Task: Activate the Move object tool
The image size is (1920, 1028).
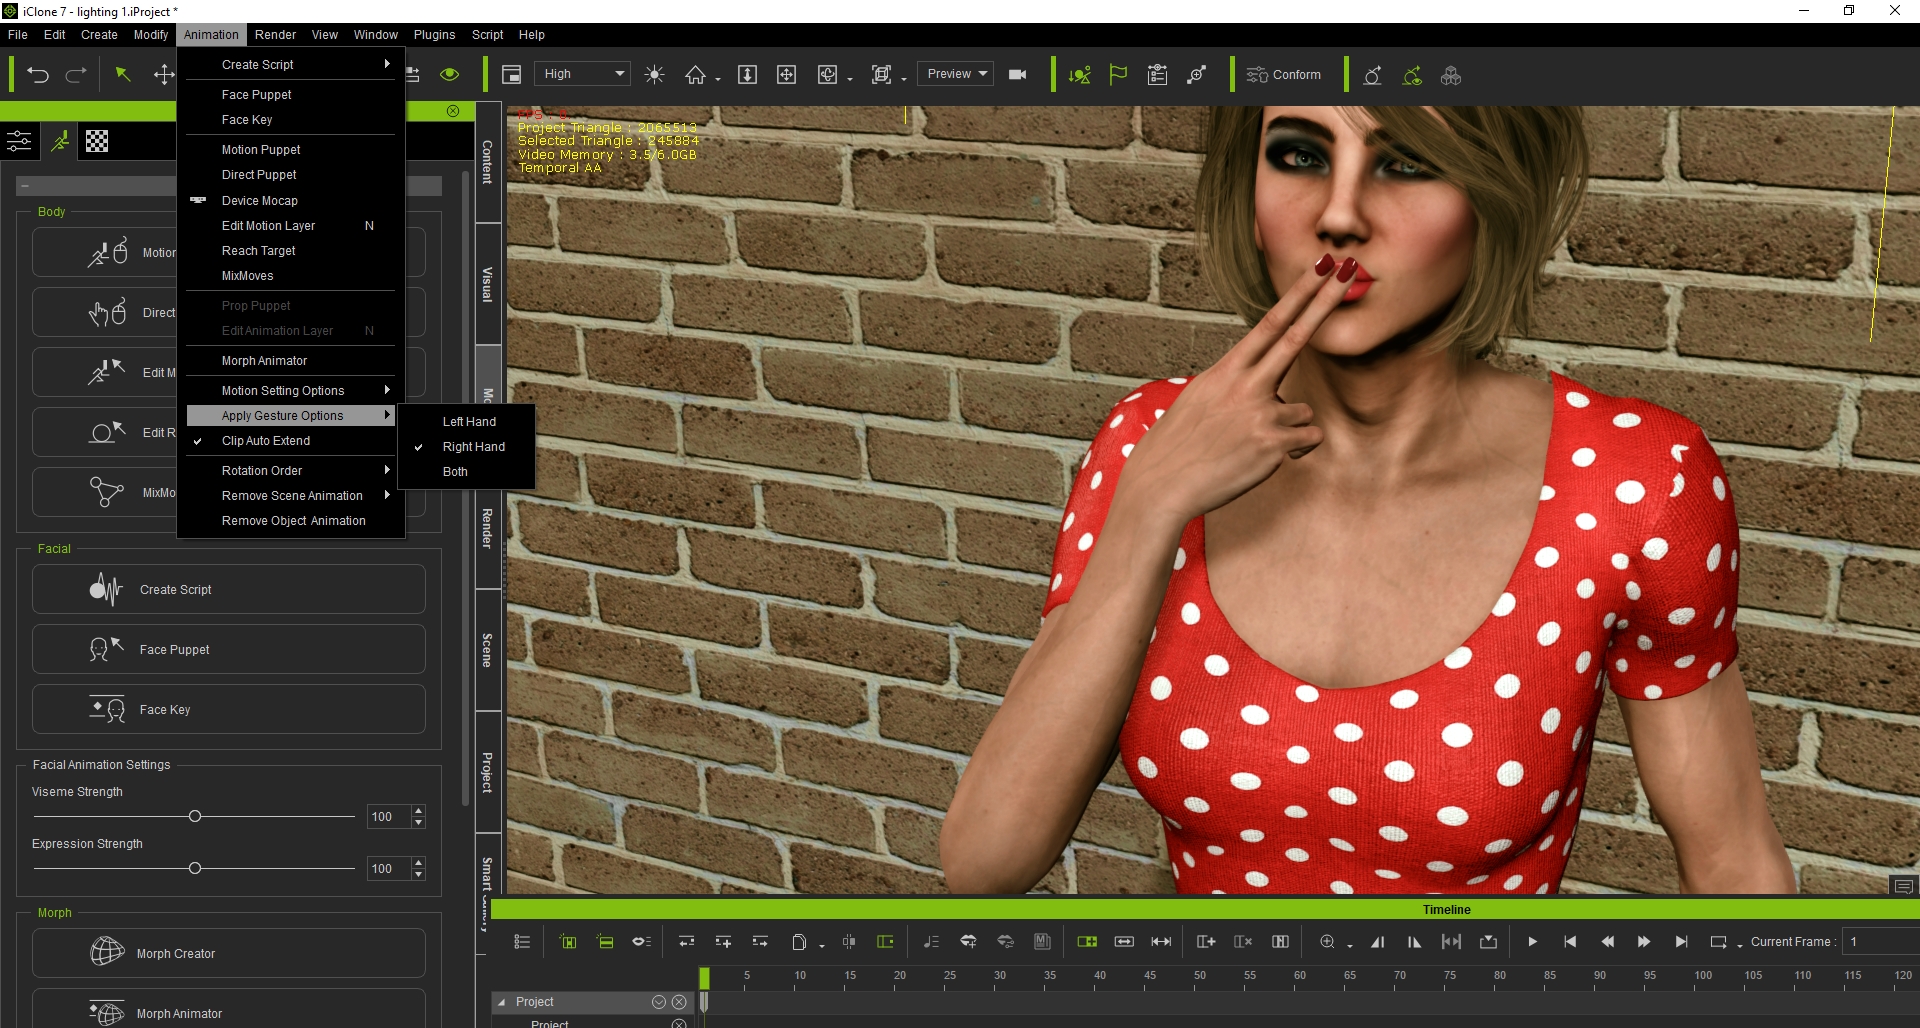Action: point(163,75)
